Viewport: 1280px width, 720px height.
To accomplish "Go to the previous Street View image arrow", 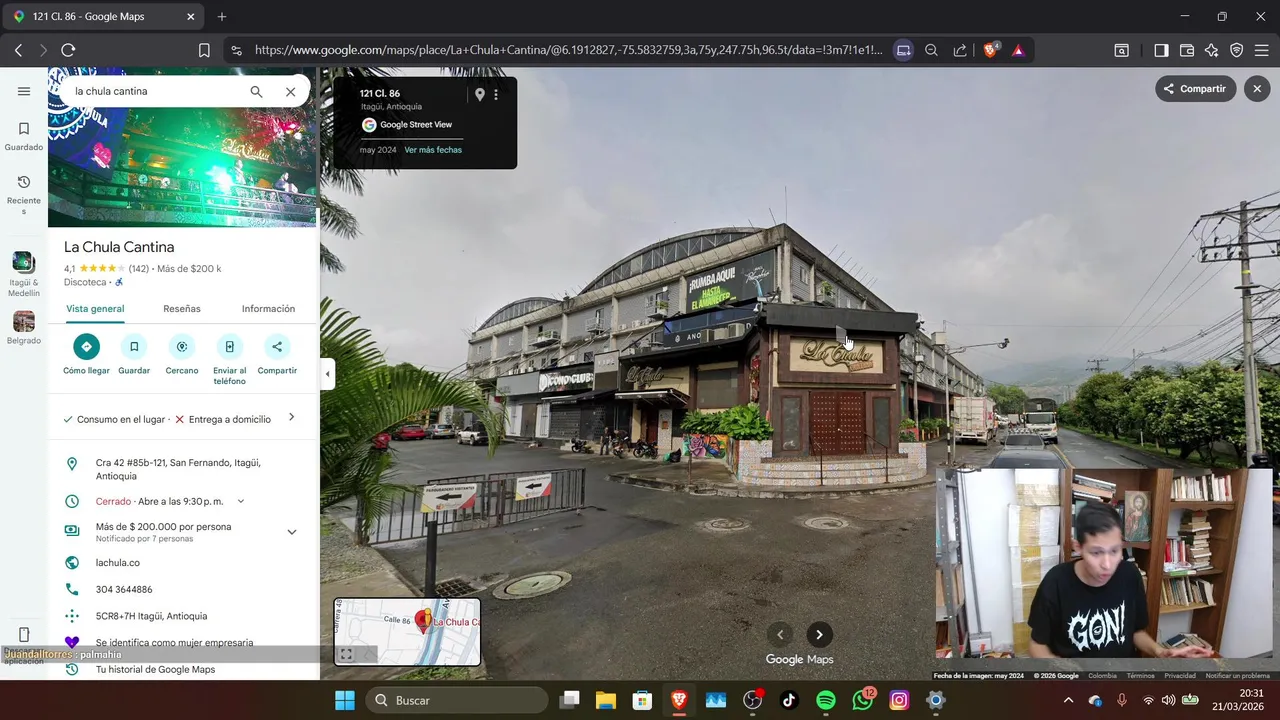I will 780,634.
